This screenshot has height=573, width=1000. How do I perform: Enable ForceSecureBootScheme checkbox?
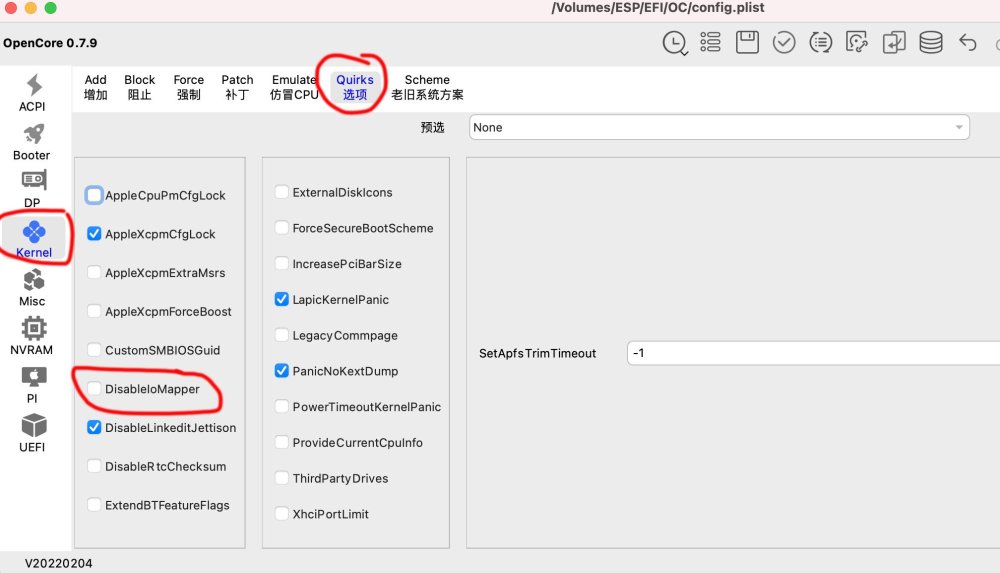pyautogui.click(x=281, y=228)
